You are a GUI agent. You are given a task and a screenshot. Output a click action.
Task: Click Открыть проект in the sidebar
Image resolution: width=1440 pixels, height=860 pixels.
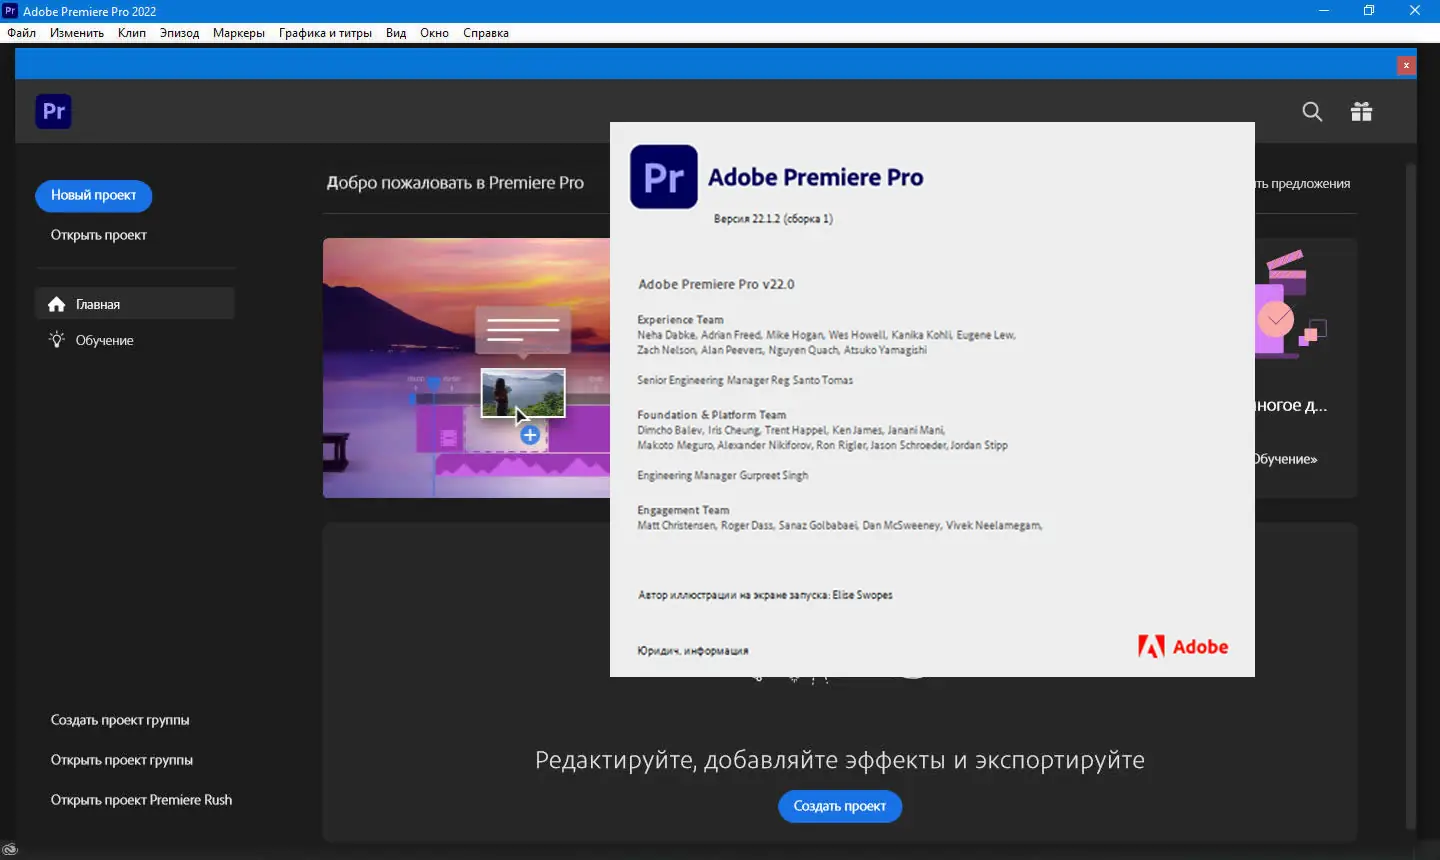[99, 235]
